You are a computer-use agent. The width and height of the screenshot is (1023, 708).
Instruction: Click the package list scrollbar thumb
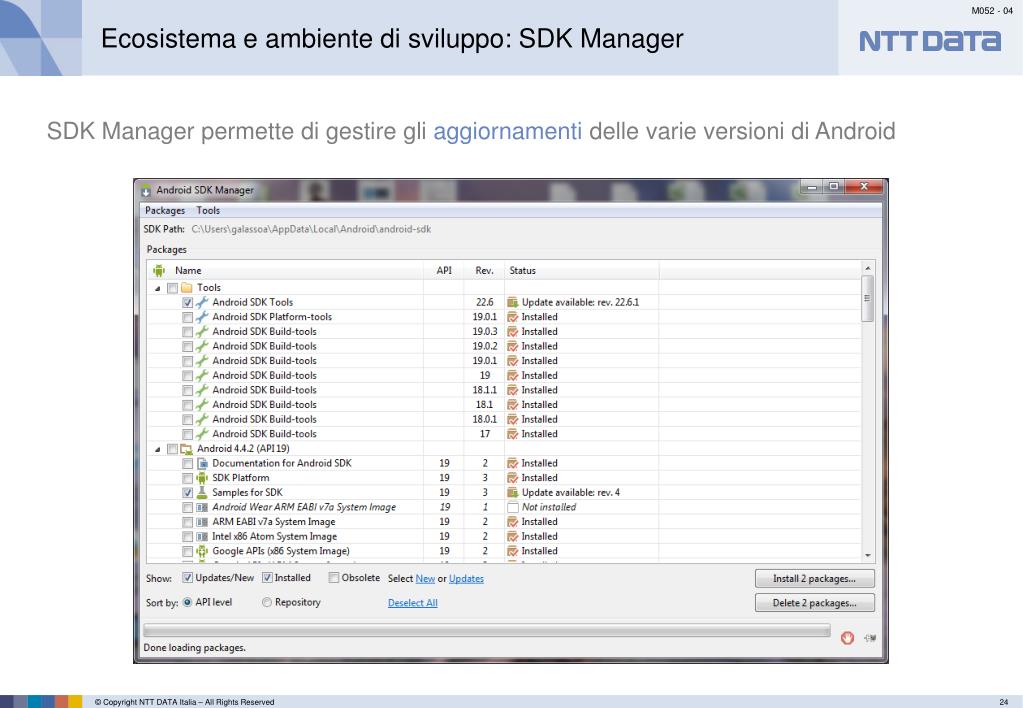(868, 298)
